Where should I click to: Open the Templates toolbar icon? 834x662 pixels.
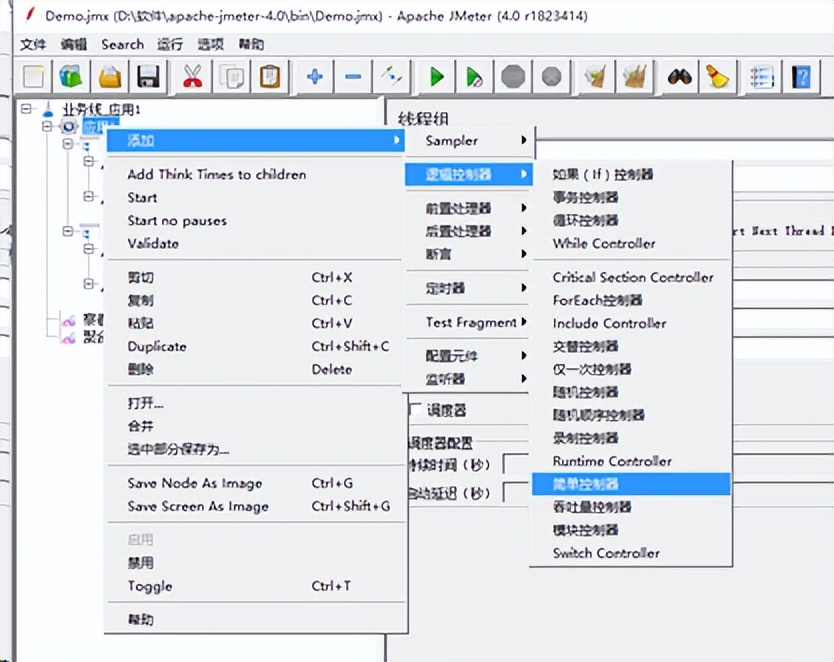pyautogui.click(x=71, y=77)
